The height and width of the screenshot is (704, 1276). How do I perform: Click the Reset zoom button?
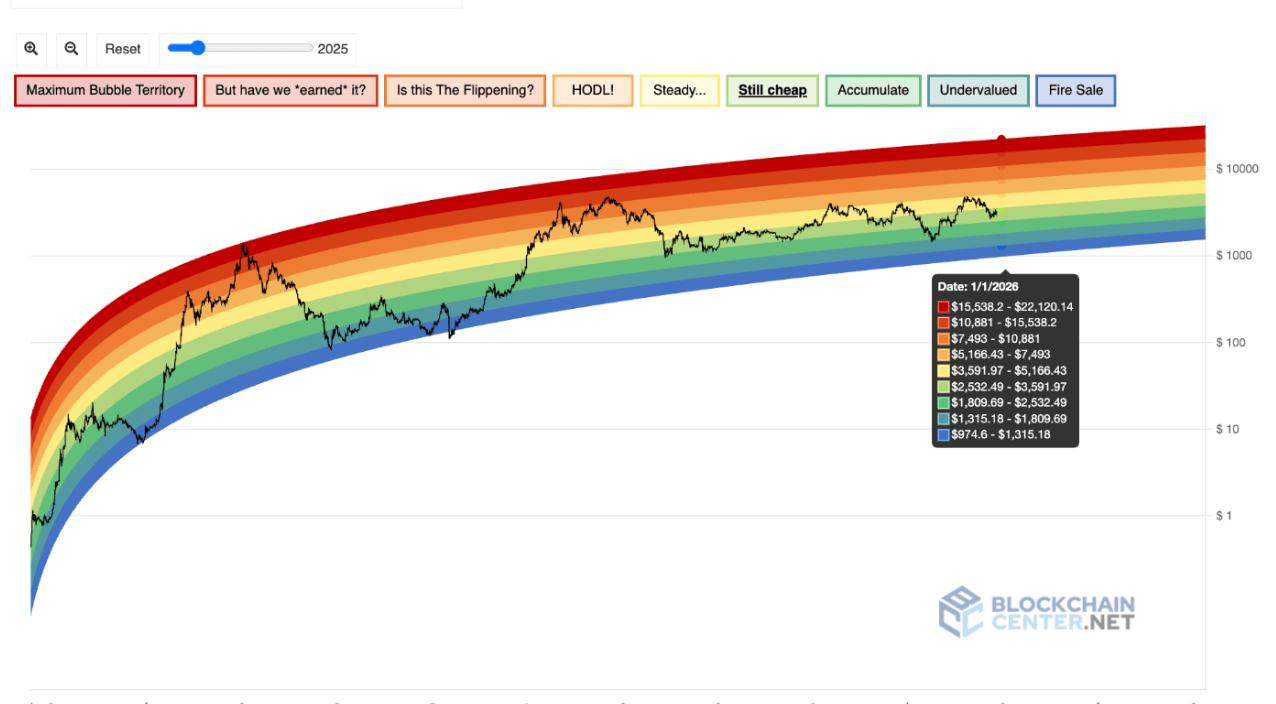click(123, 48)
